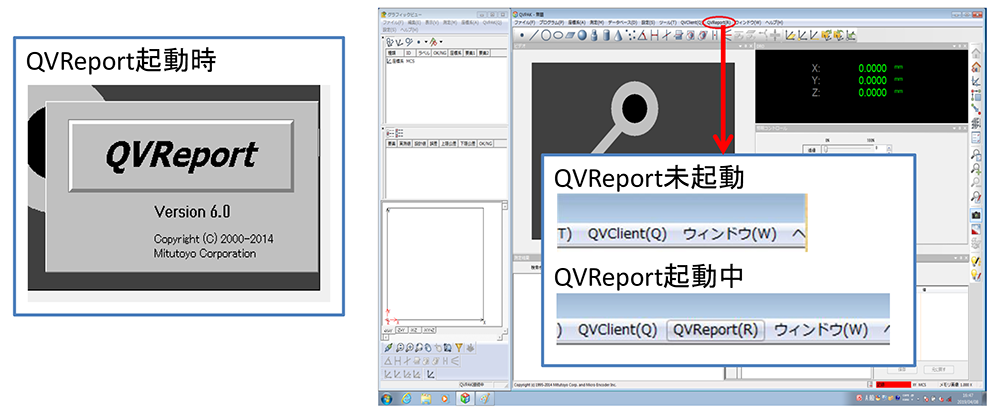Open ヘルプ(H) menu in QVPAK window

click(774, 22)
